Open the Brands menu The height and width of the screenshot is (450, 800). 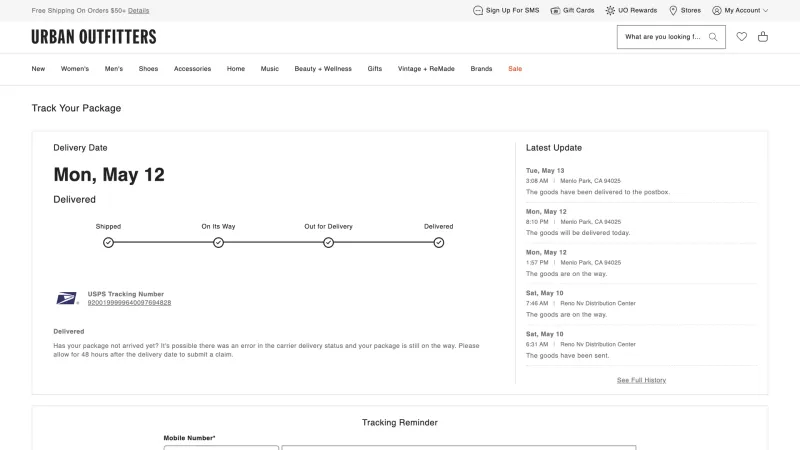tap(481, 68)
